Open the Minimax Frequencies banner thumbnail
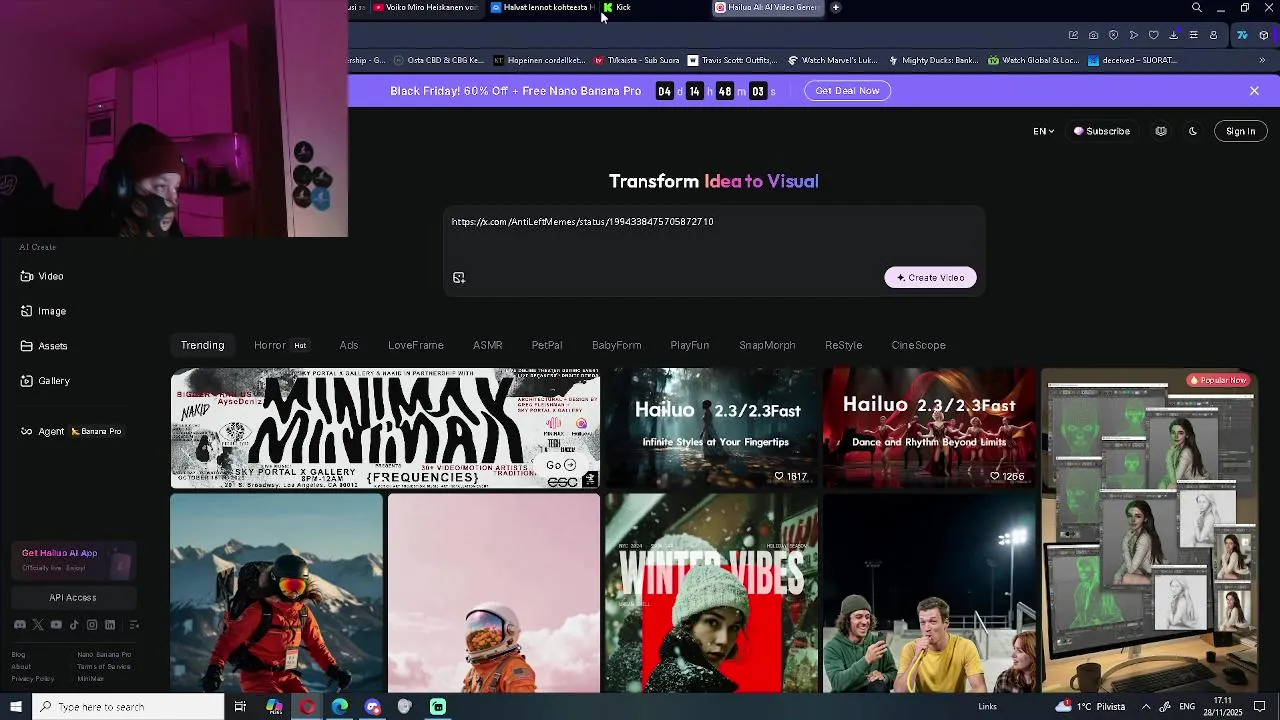 pyautogui.click(x=385, y=429)
